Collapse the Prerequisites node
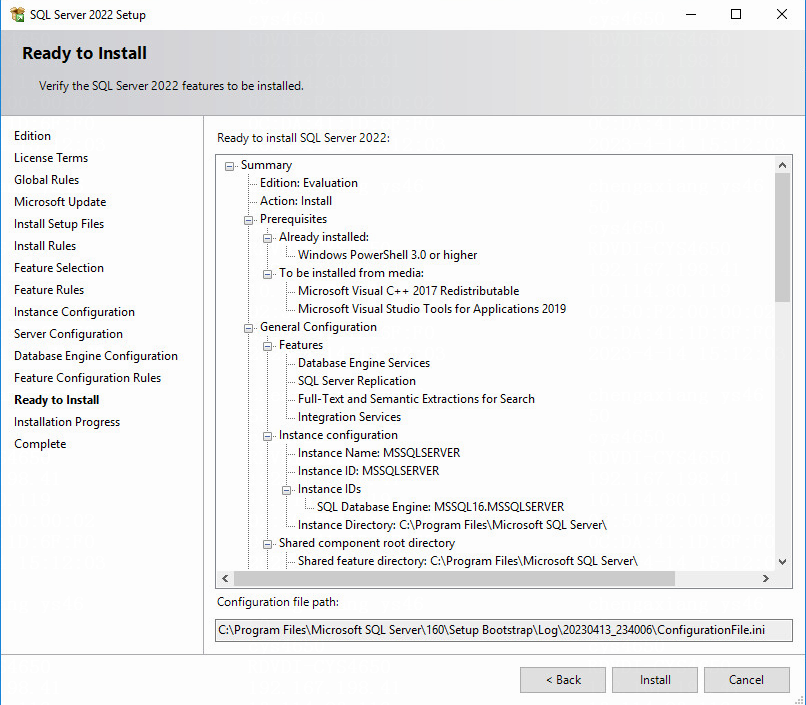 [x=248, y=220]
